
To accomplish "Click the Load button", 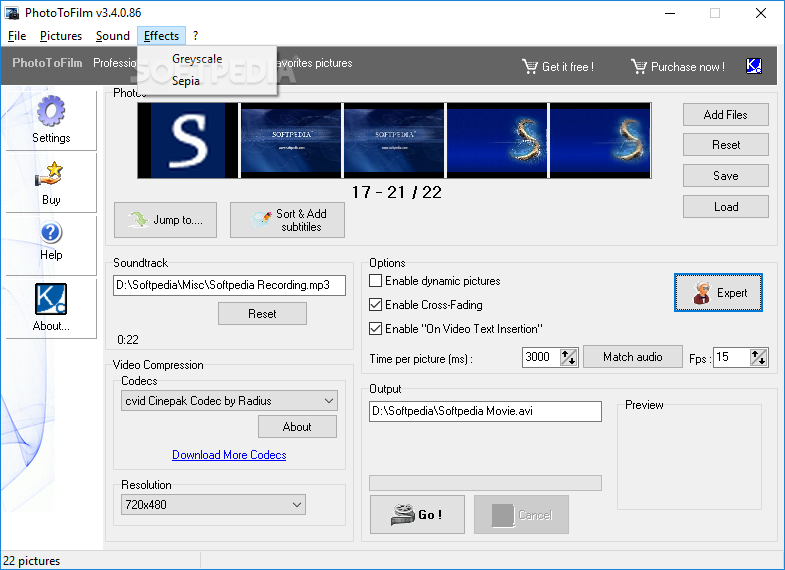I will pyautogui.click(x=725, y=207).
